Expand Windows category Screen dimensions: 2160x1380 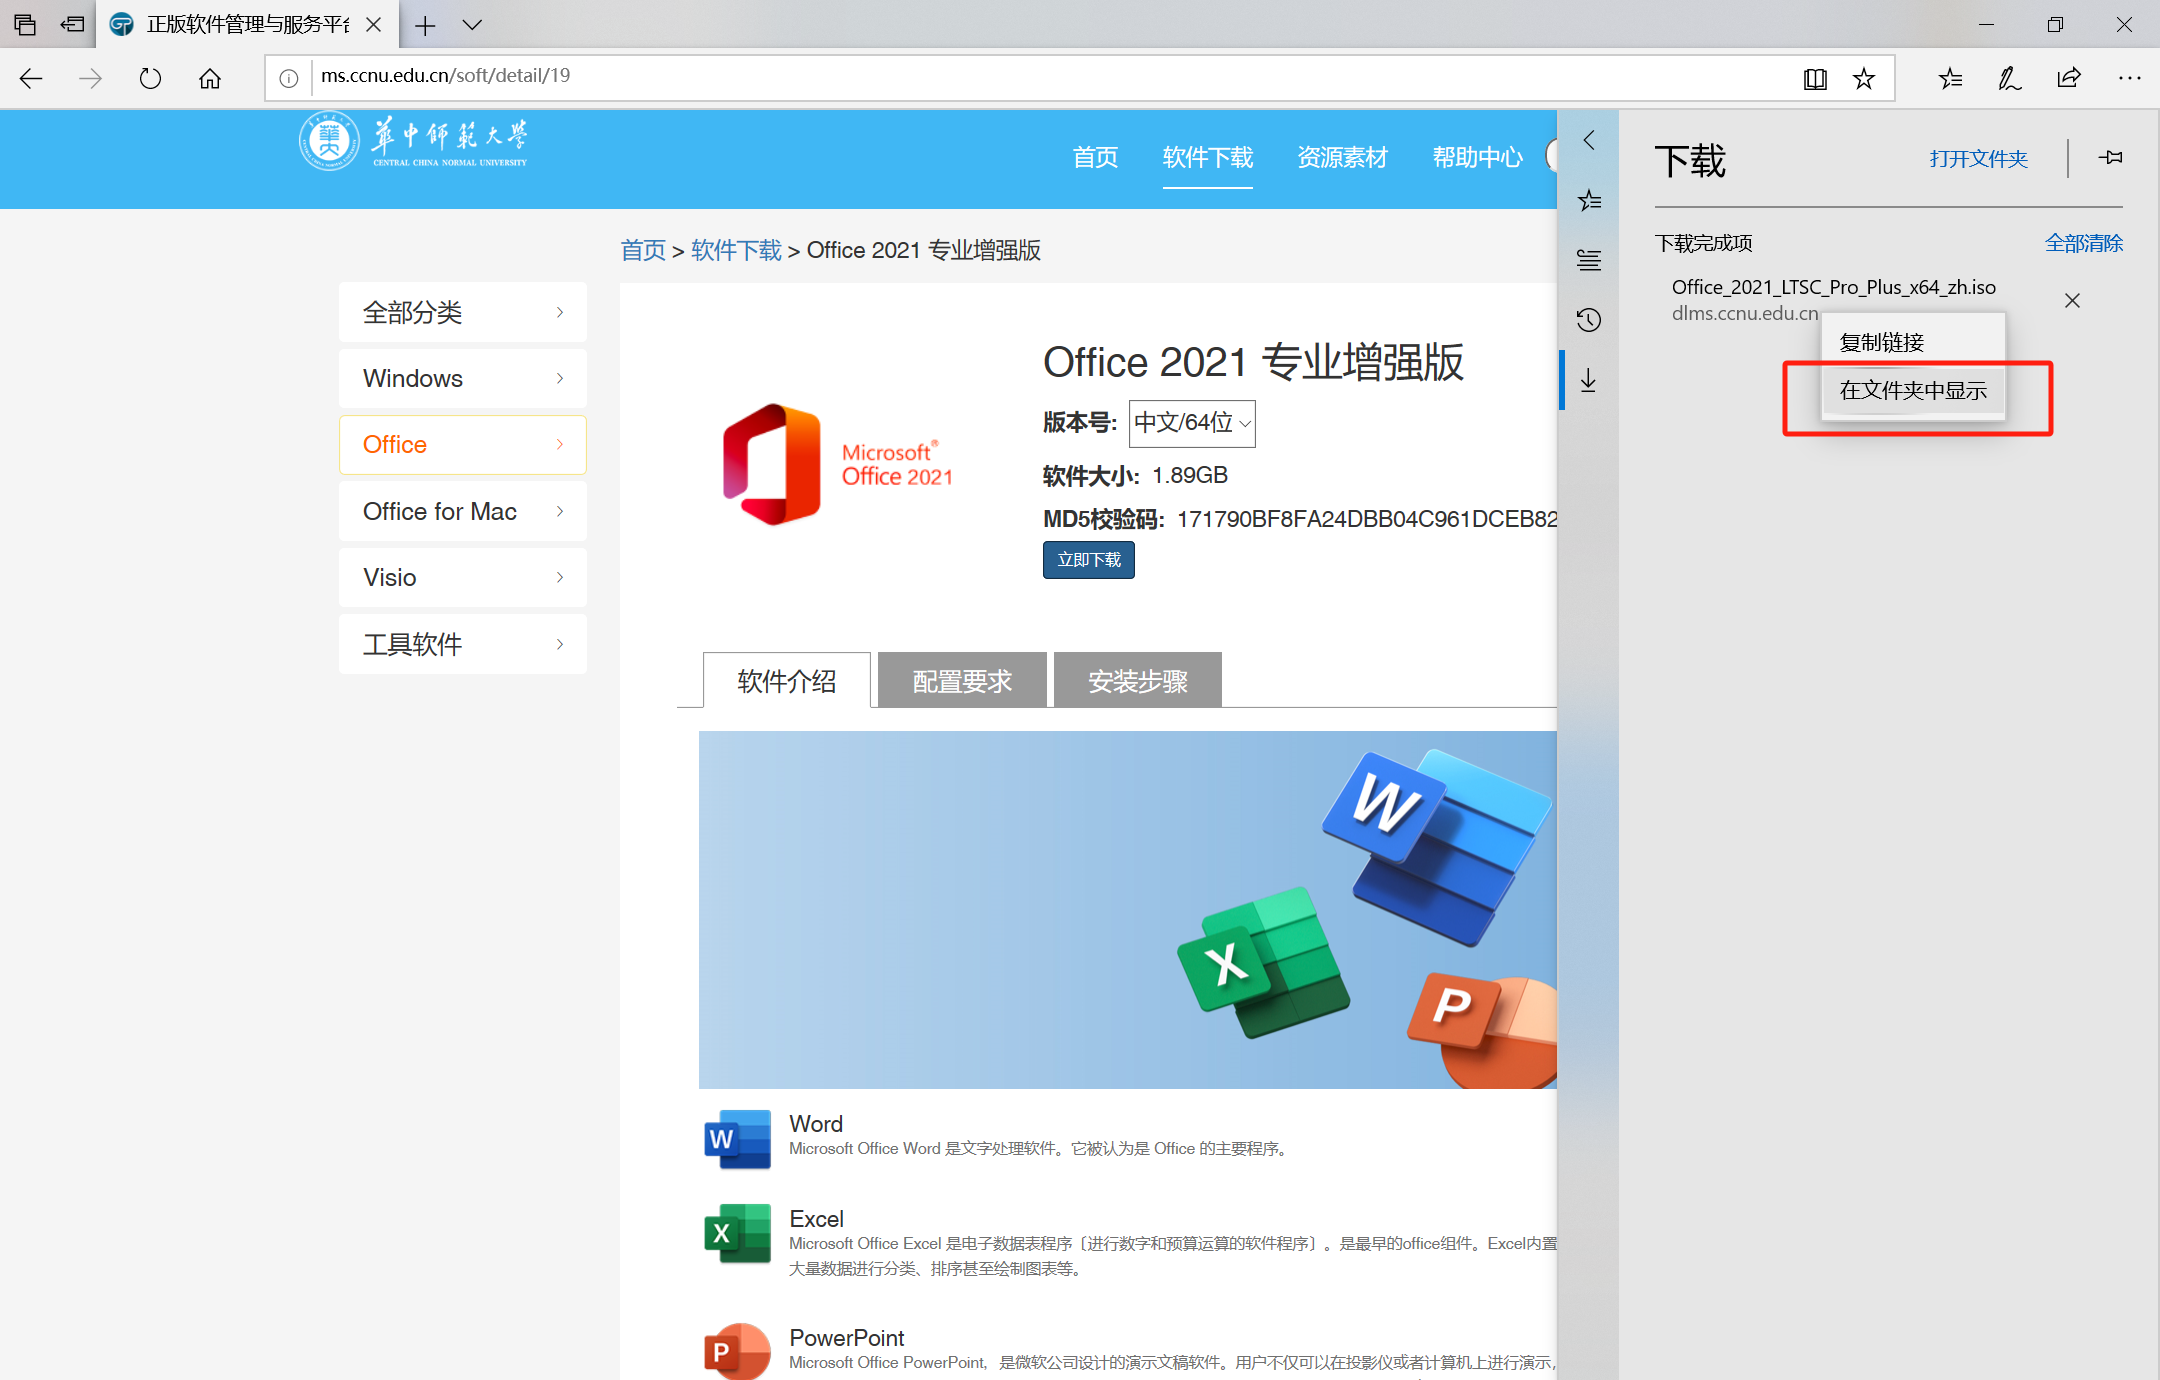462,378
